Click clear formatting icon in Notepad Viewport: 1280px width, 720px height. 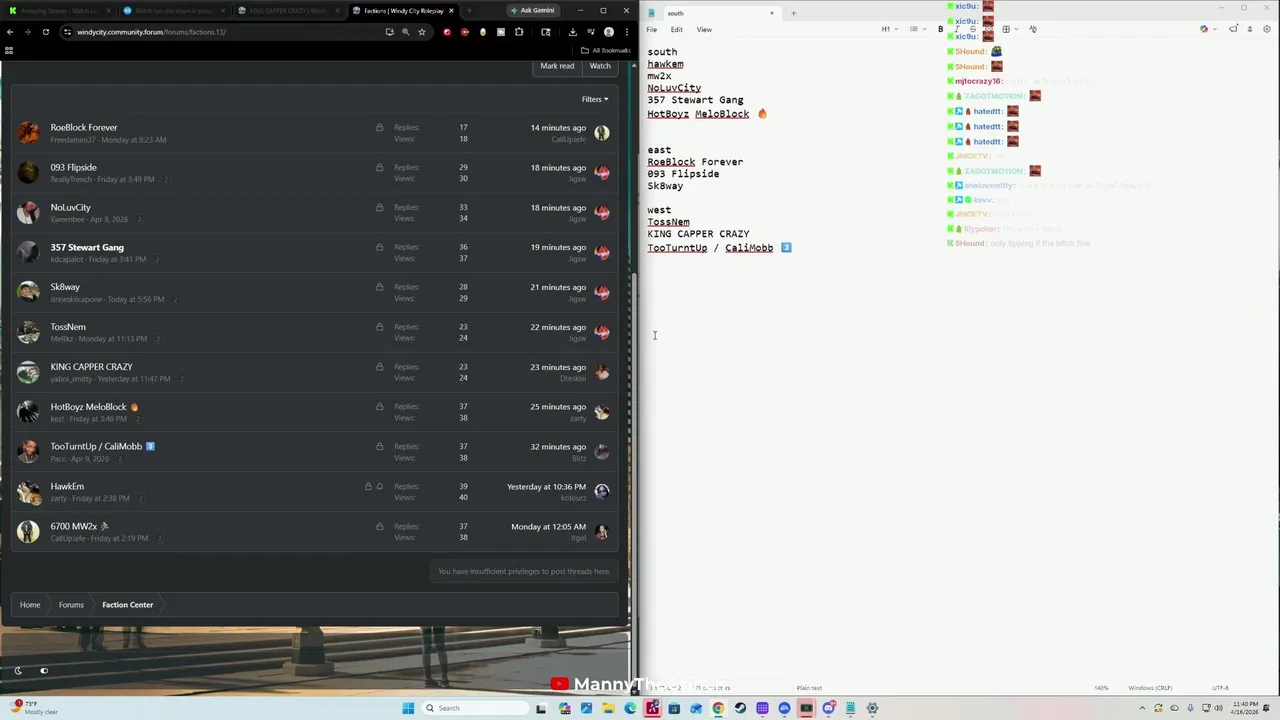[x=1032, y=29]
